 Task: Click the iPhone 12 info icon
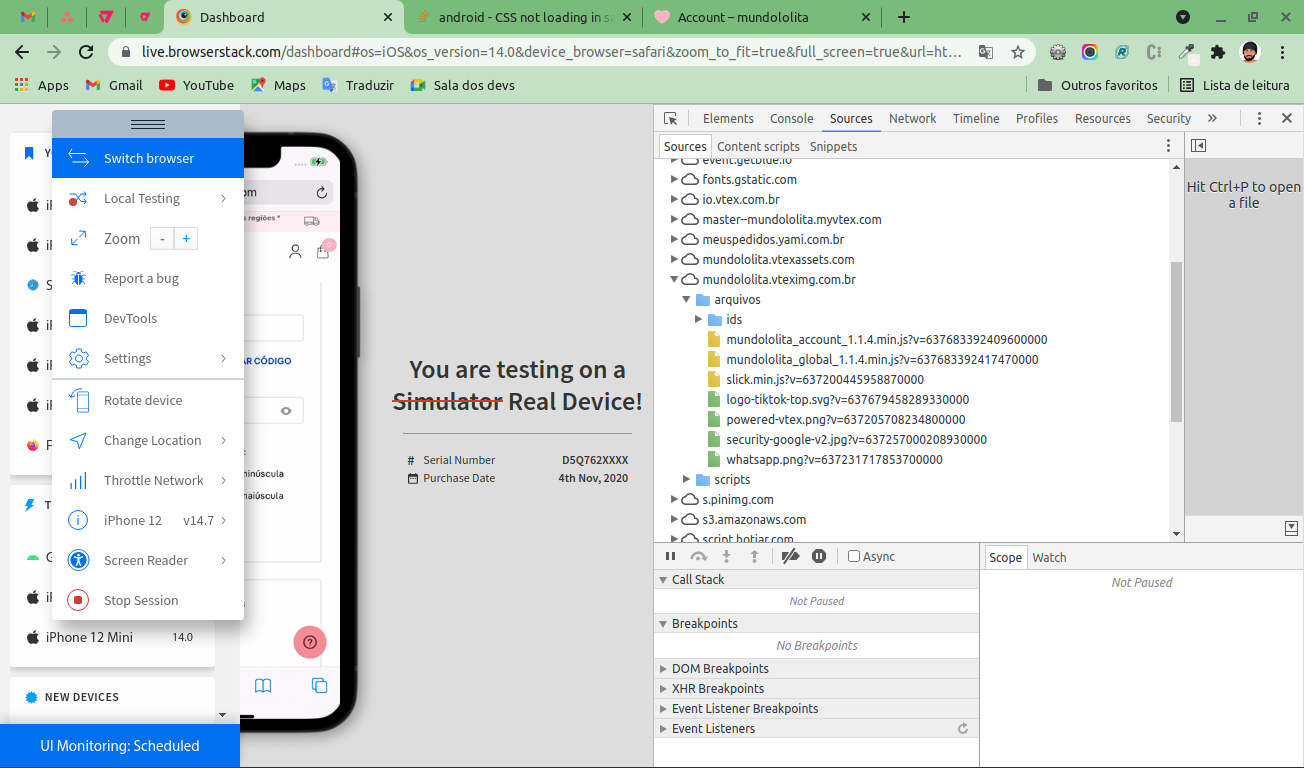78,520
